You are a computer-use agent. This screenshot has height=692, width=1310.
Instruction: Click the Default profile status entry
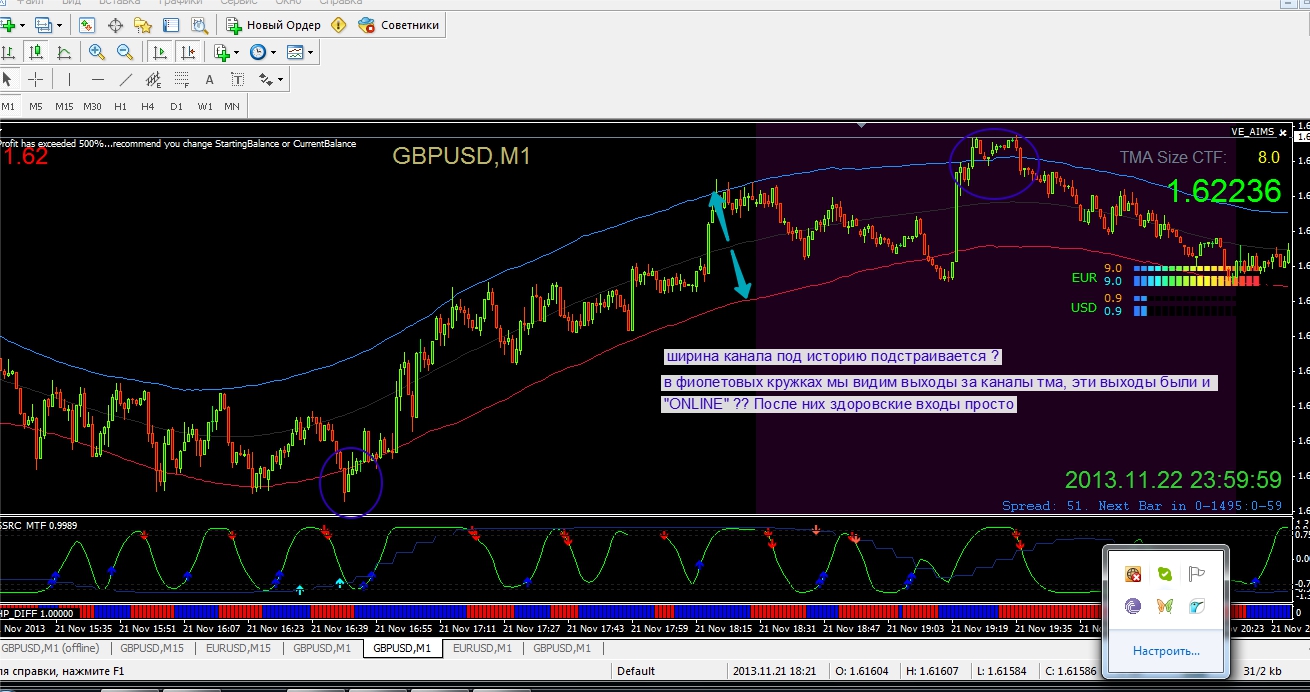coord(636,671)
